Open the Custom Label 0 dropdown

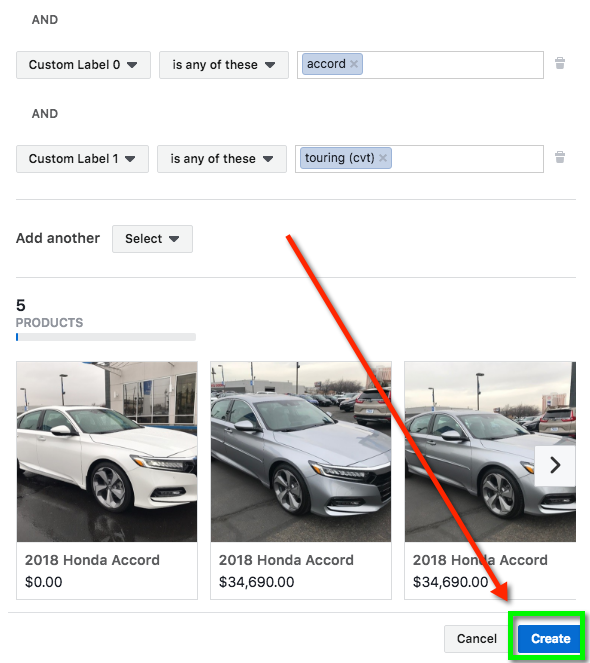pyautogui.click(x=83, y=65)
